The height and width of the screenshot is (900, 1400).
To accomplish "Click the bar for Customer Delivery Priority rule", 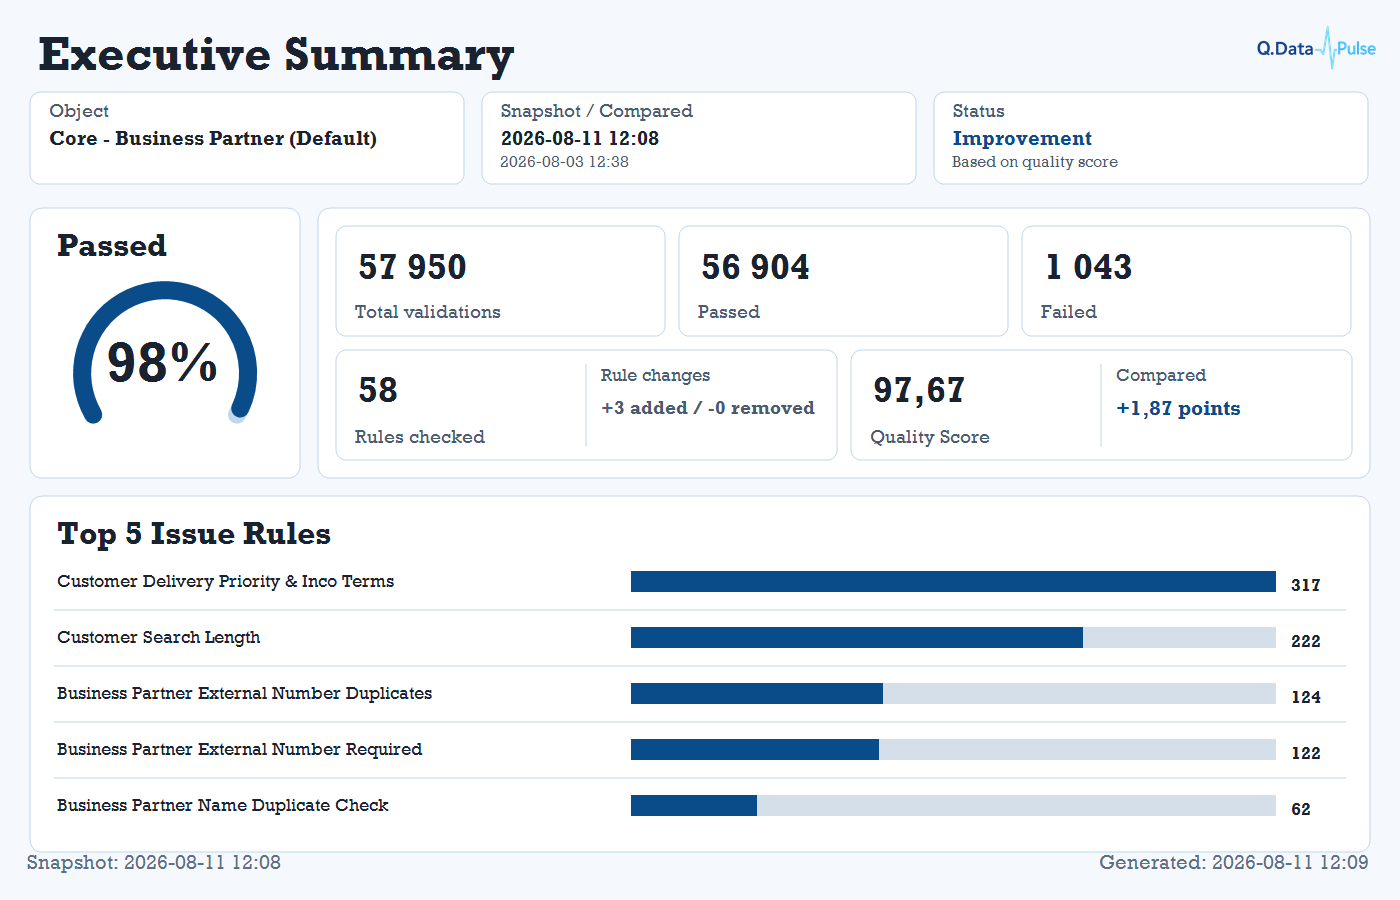I will point(953,582).
